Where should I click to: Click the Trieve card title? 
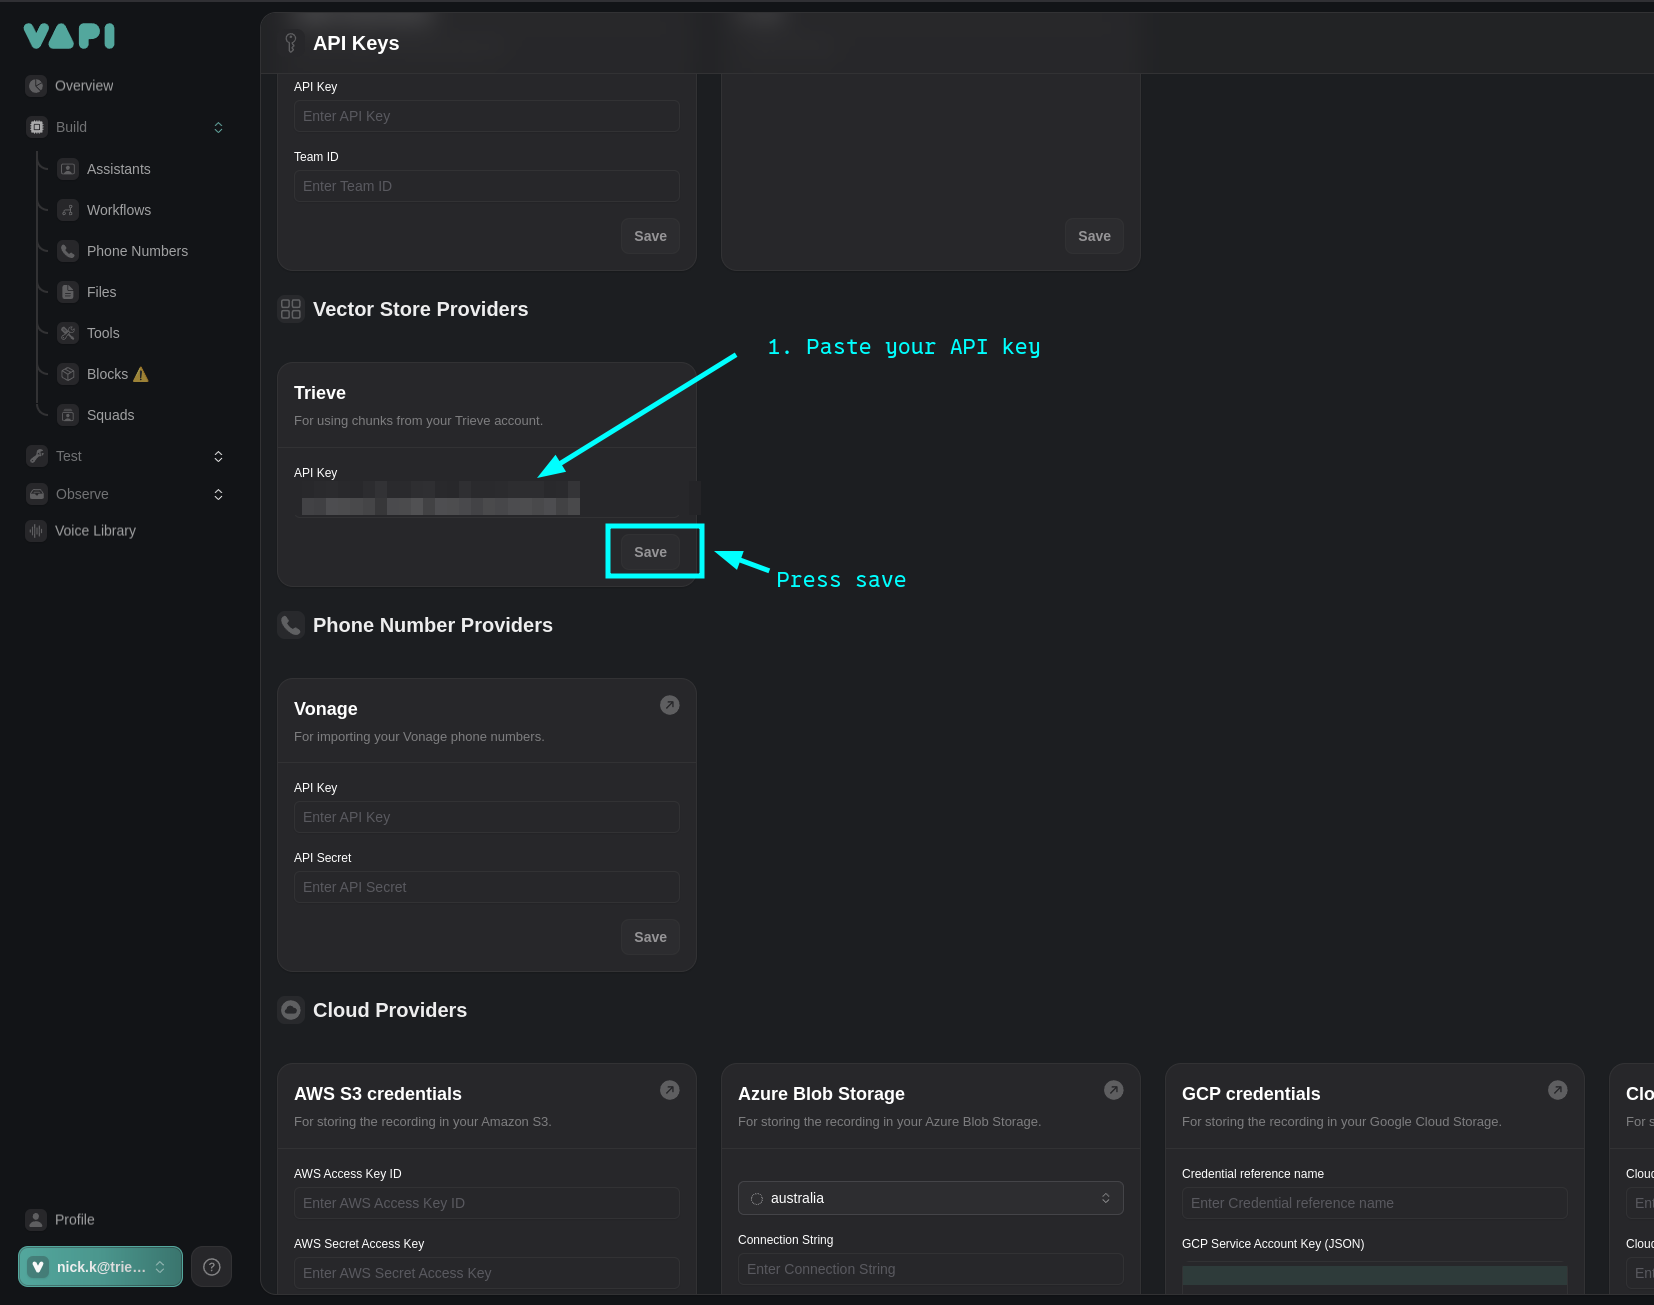[320, 393]
